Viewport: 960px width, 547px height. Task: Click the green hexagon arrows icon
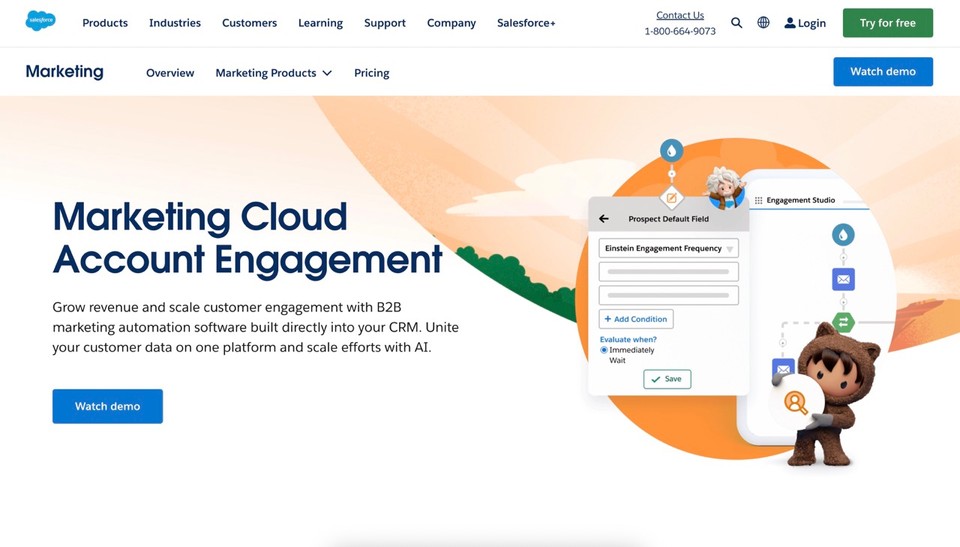coord(843,322)
